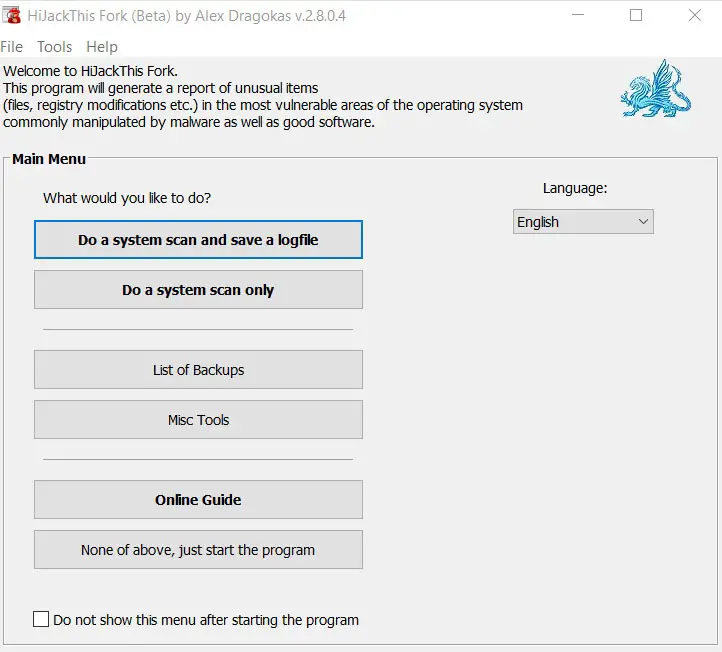Open the File menu

12,47
